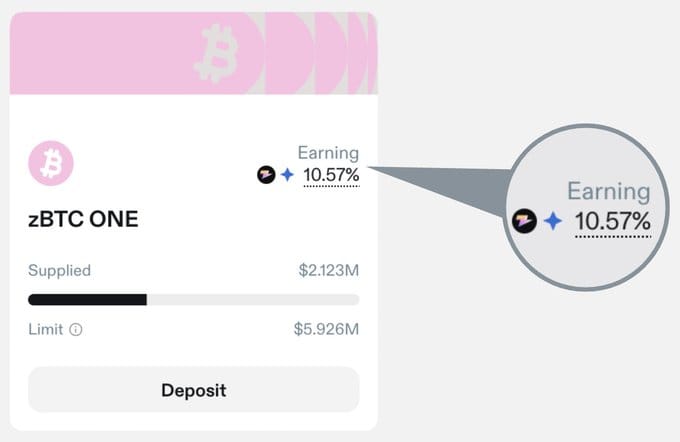Click the filled portion of supply bar
The image size is (680, 442).
[88, 299]
